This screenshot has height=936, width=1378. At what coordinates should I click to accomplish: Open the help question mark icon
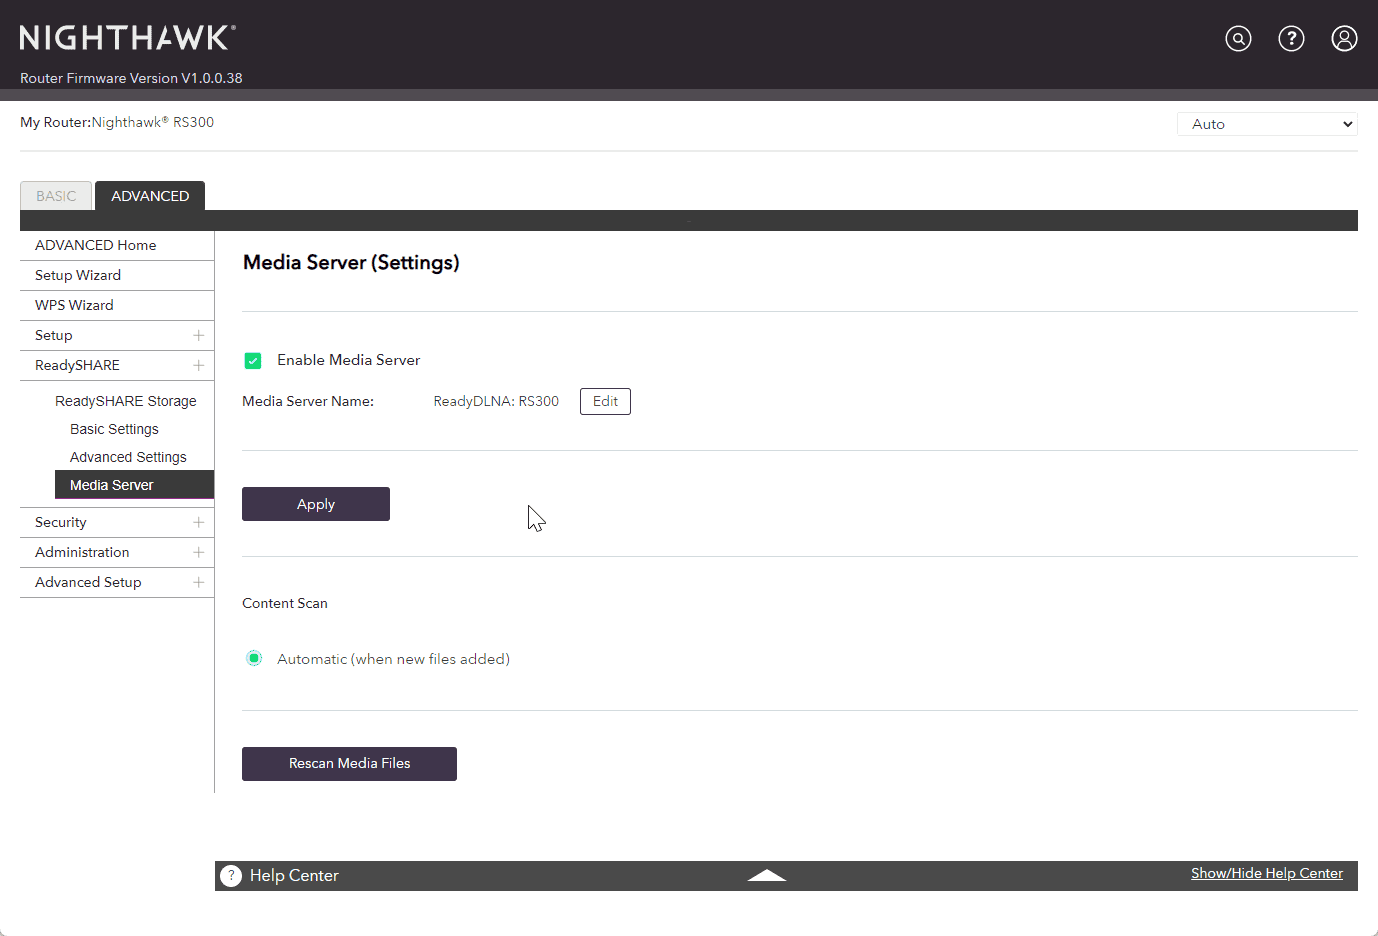(x=1291, y=39)
